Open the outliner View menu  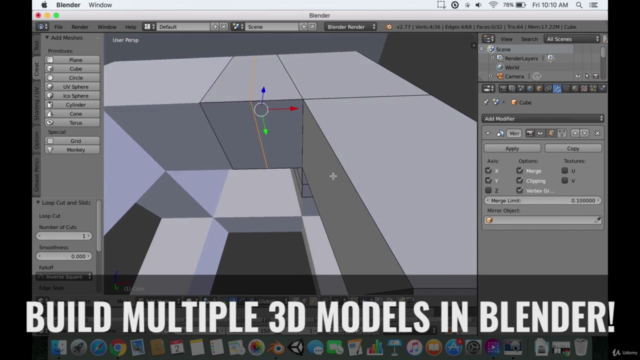(x=507, y=39)
